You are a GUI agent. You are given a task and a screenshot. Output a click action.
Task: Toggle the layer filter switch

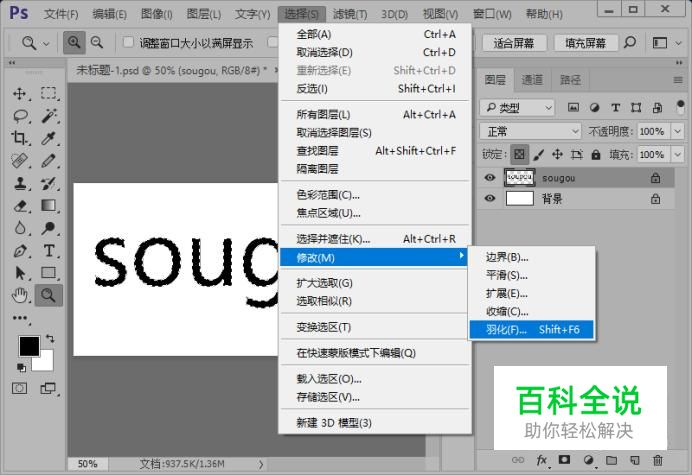(x=680, y=107)
